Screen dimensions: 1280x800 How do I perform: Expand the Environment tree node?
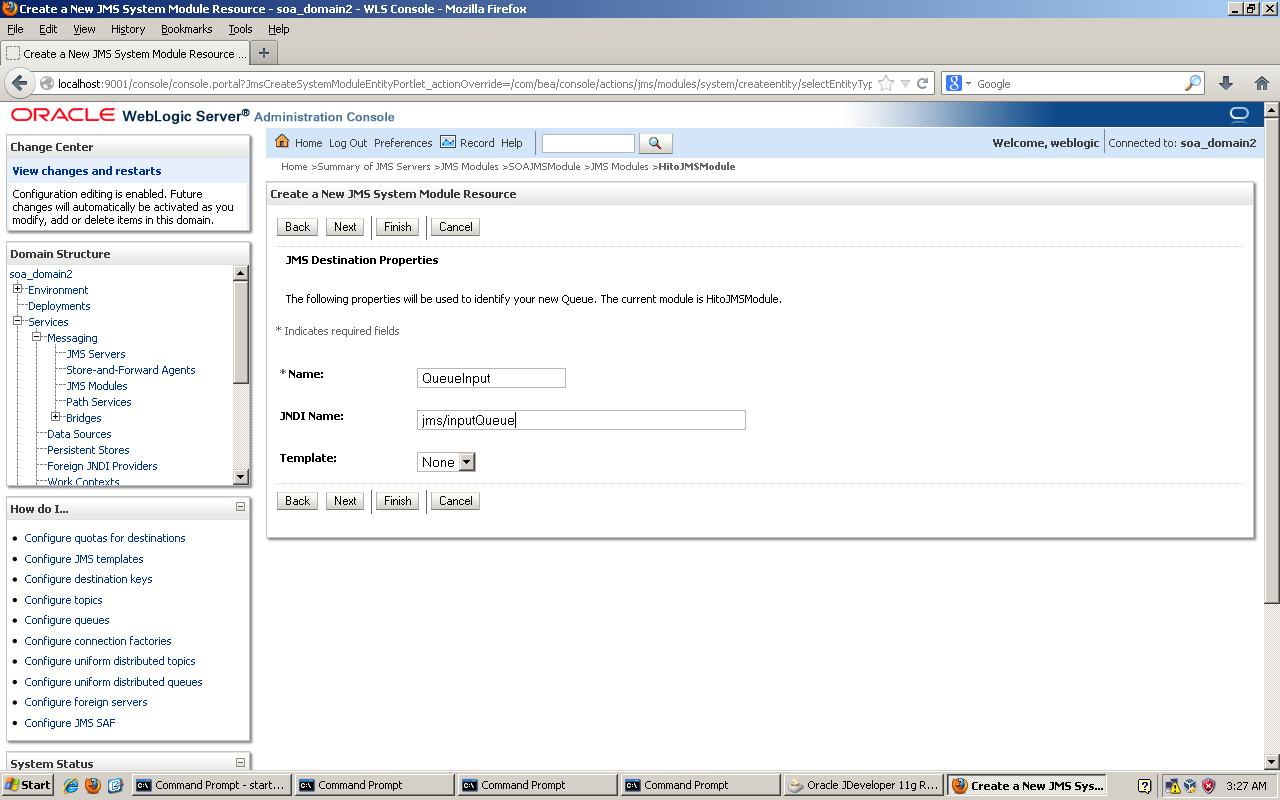pyautogui.click(x=16, y=290)
